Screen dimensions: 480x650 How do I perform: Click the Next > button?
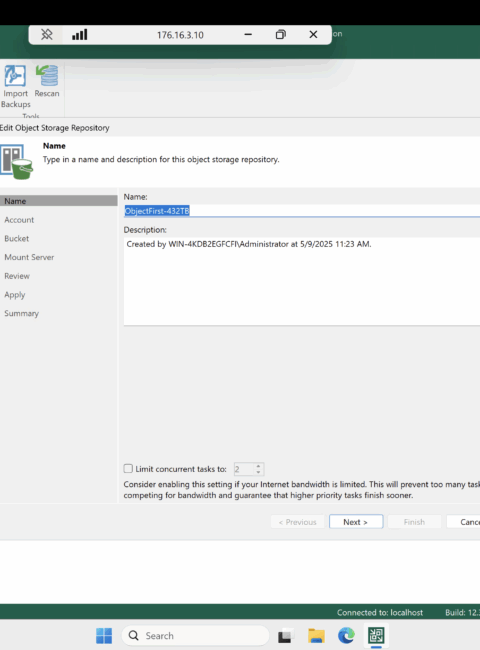point(356,522)
